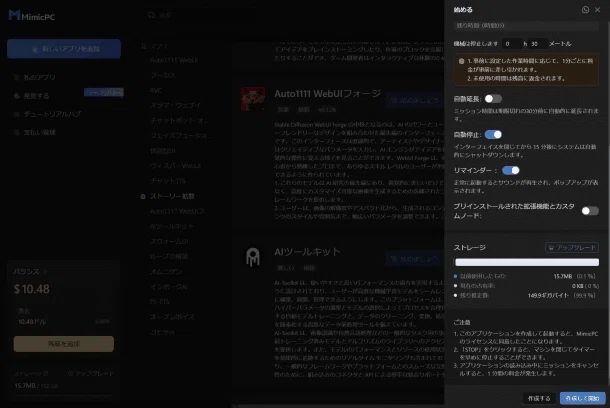Click the 15.7MB (0.1 %) value in storage panel
Viewport: 610px width, 408px height.
tap(575, 276)
